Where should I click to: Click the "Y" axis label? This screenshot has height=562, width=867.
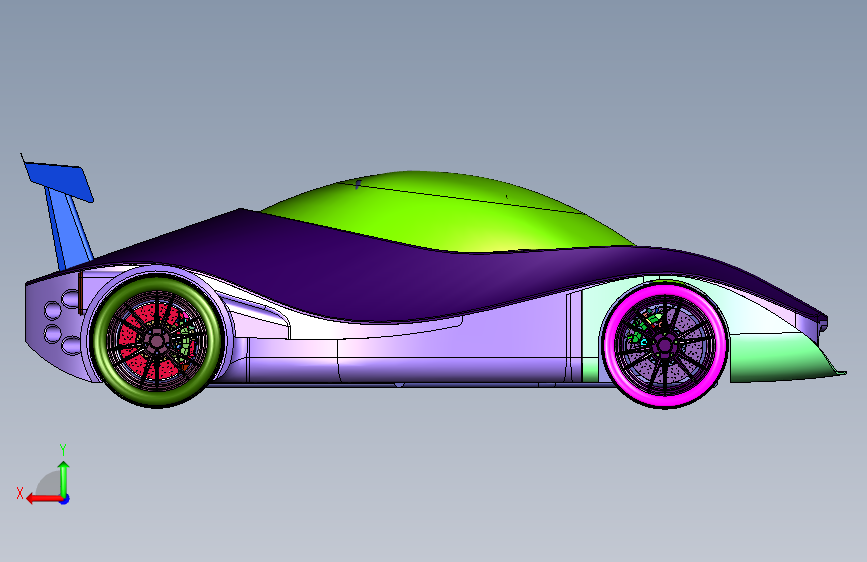click(63, 449)
